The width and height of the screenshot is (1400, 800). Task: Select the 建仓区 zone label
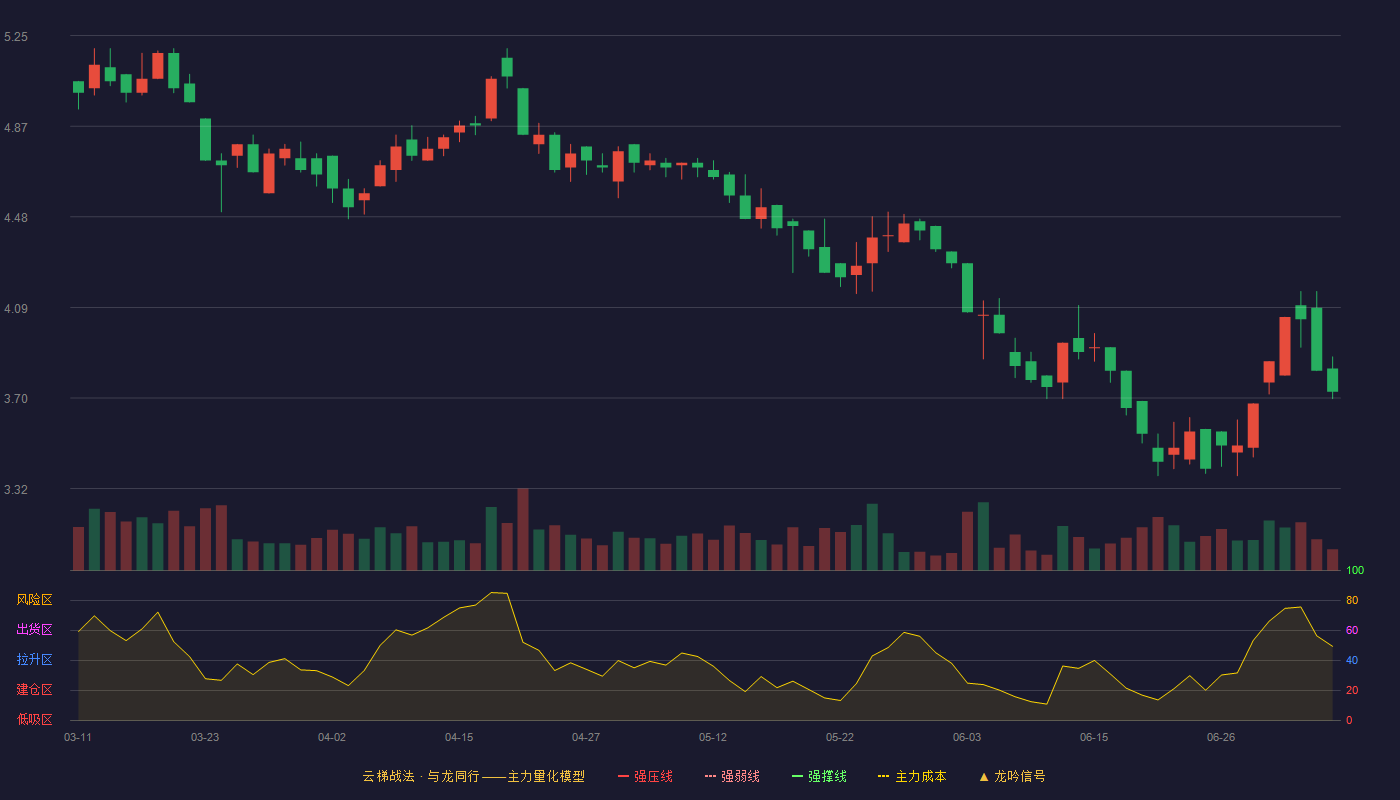point(34,690)
